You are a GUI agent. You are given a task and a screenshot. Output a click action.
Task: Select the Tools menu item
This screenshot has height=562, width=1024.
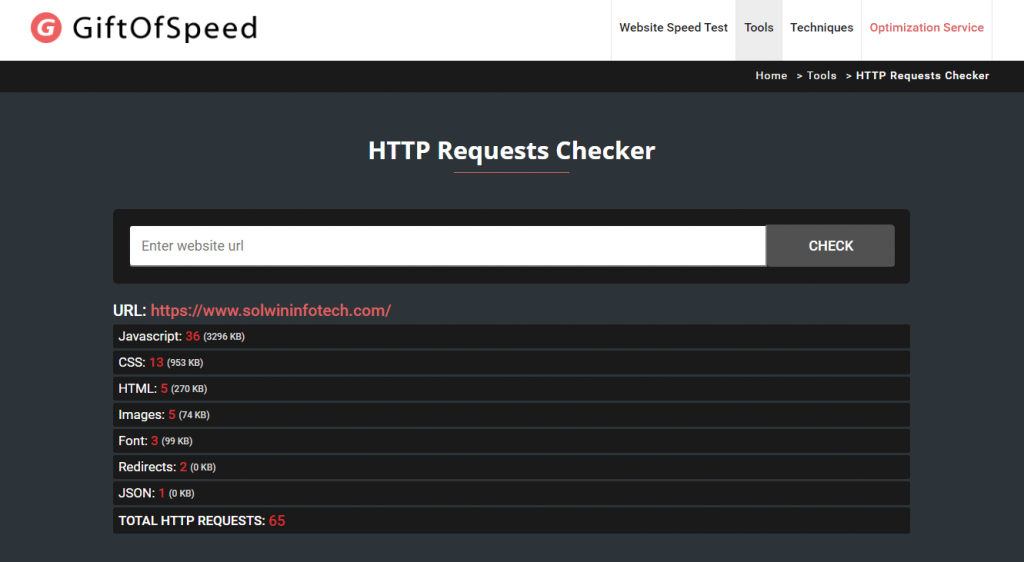(759, 28)
